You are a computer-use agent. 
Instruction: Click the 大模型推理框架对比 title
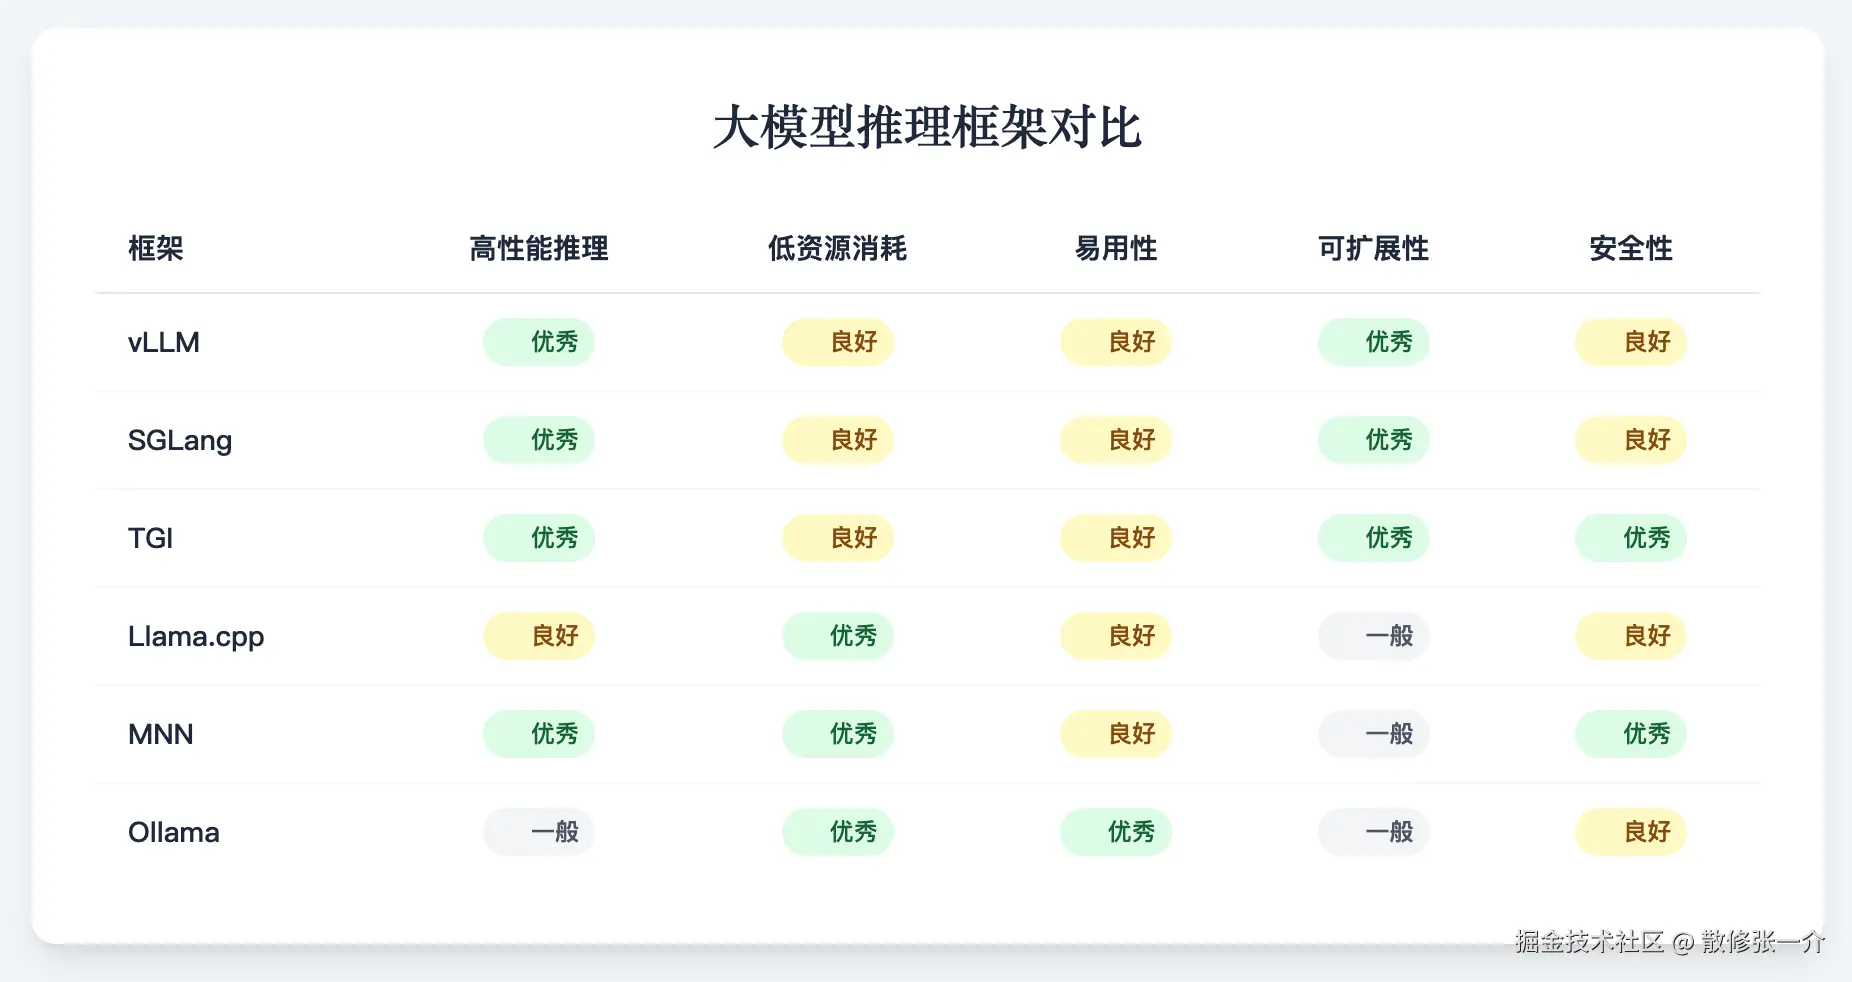tap(927, 128)
